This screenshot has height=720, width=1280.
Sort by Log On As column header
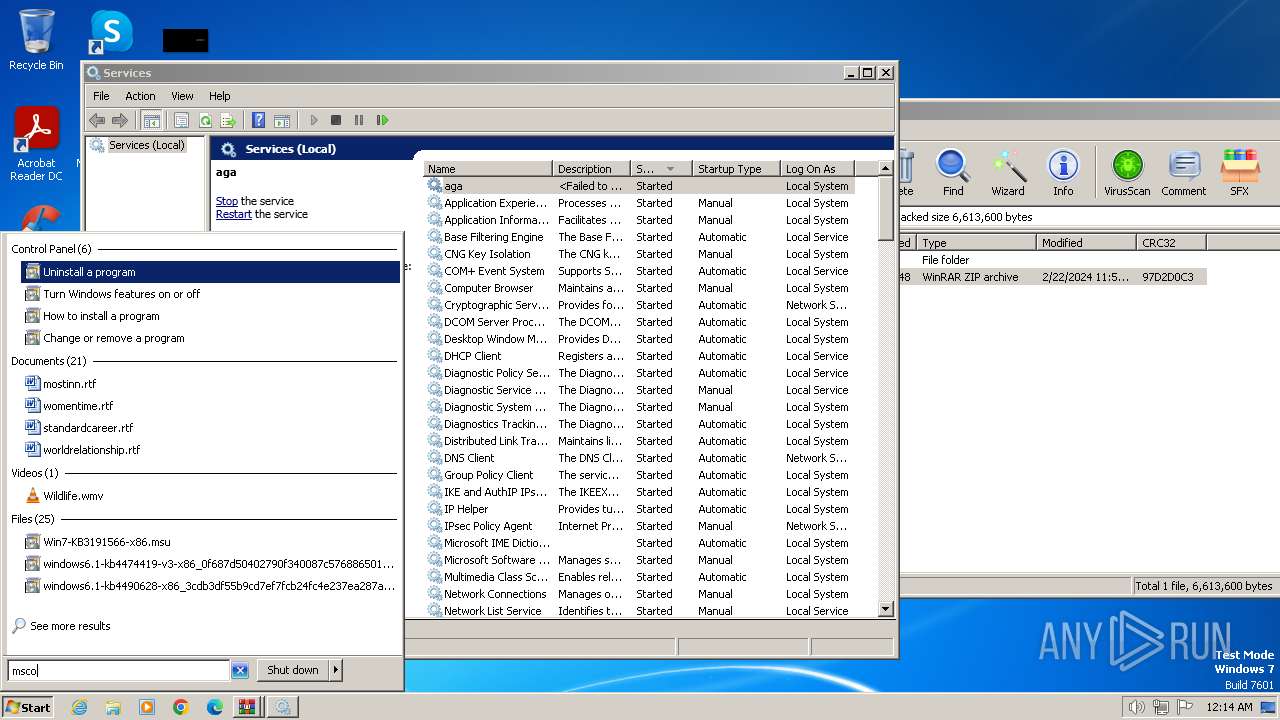(x=817, y=169)
